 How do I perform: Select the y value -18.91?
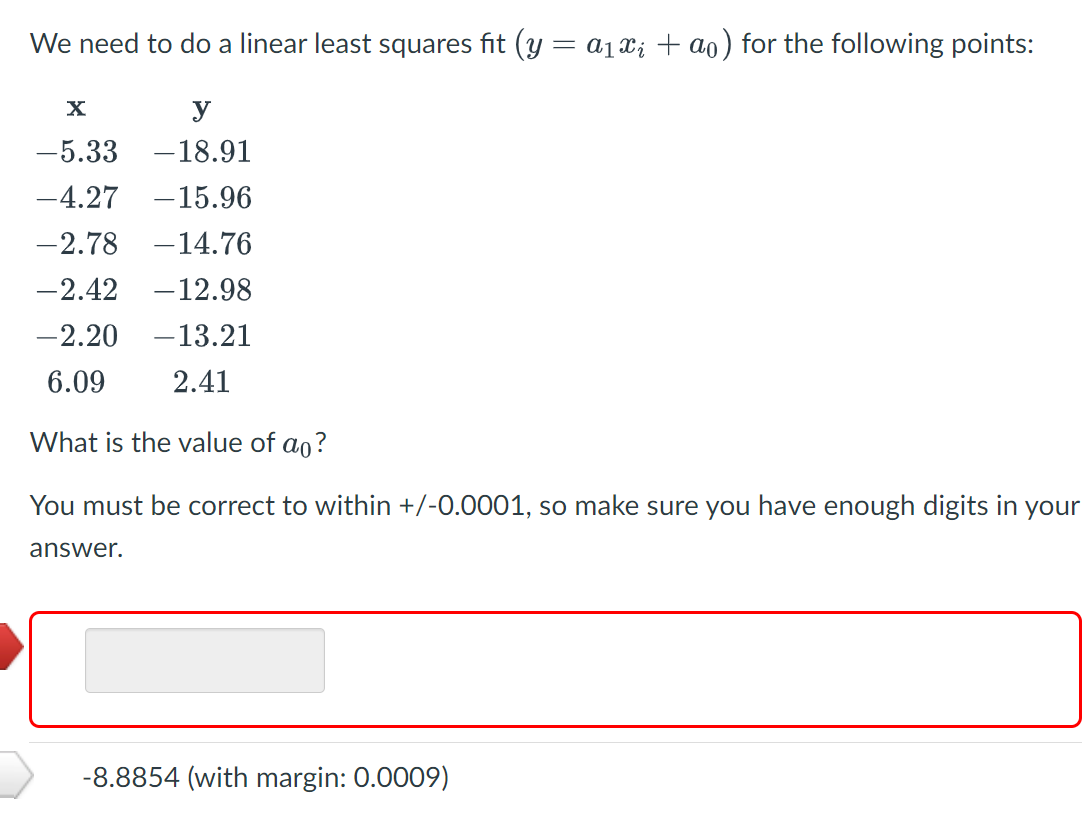pos(201,151)
